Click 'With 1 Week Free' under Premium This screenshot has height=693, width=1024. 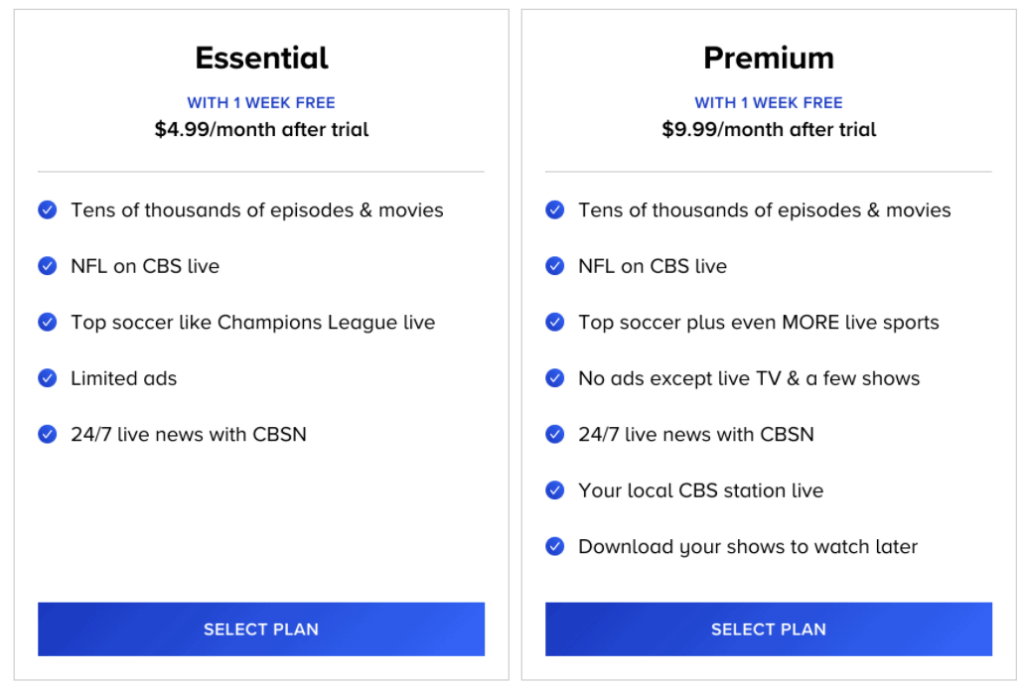point(768,102)
